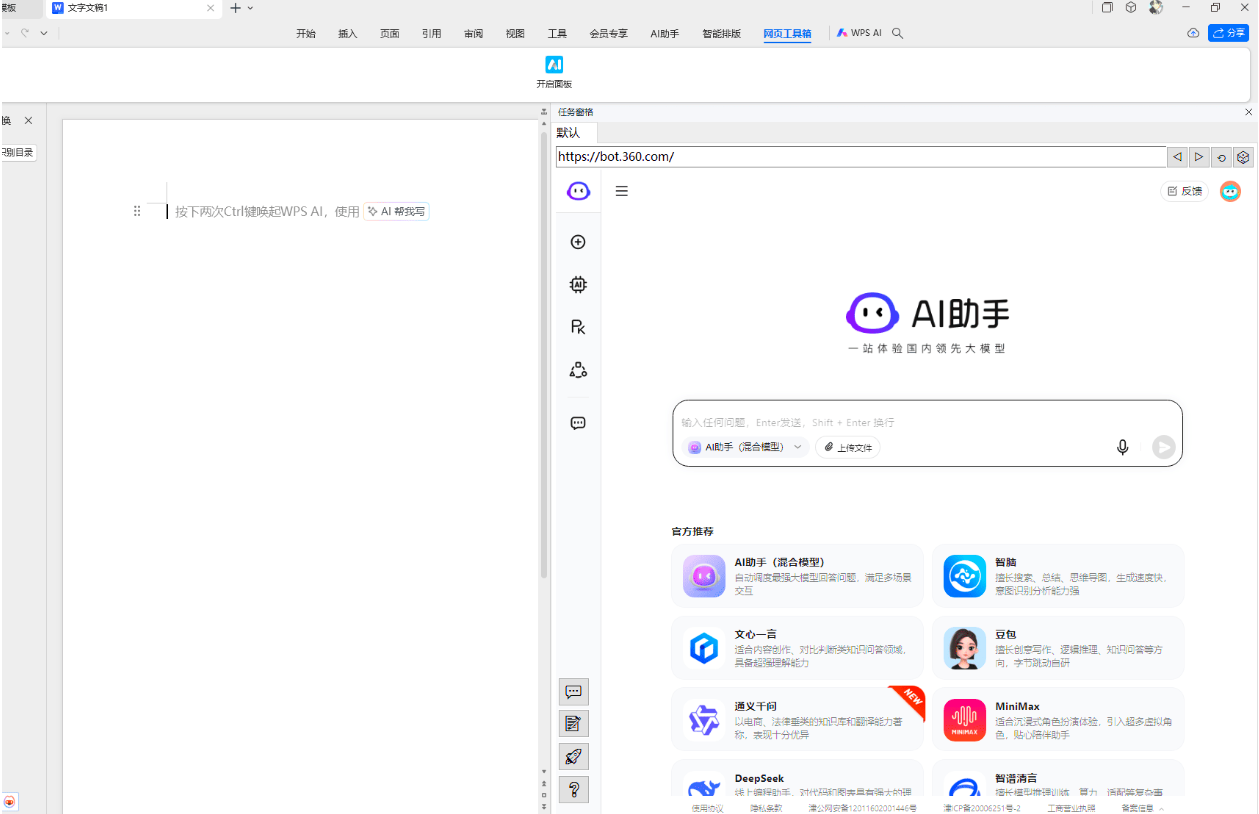The width and height of the screenshot is (1259, 814).
Task: Open the hamburger menu in AI助手 page
Action: tap(622, 191)
